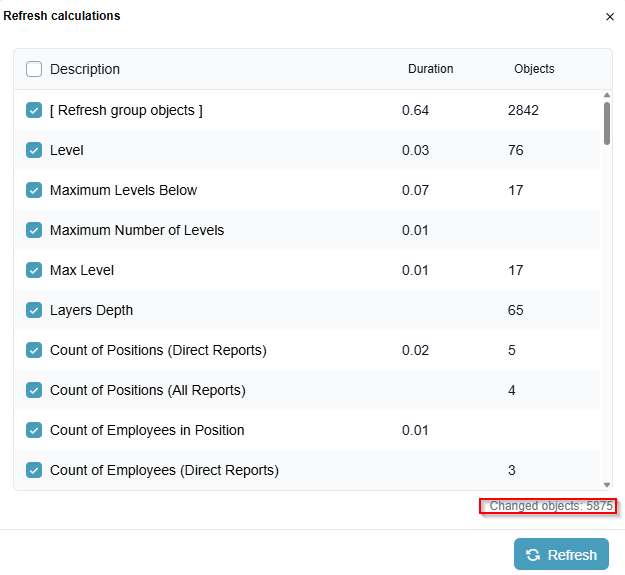Close the Refresh calculations dialog
The width and height of the screenshot is (625, 575).
click(x=610, y=17)
